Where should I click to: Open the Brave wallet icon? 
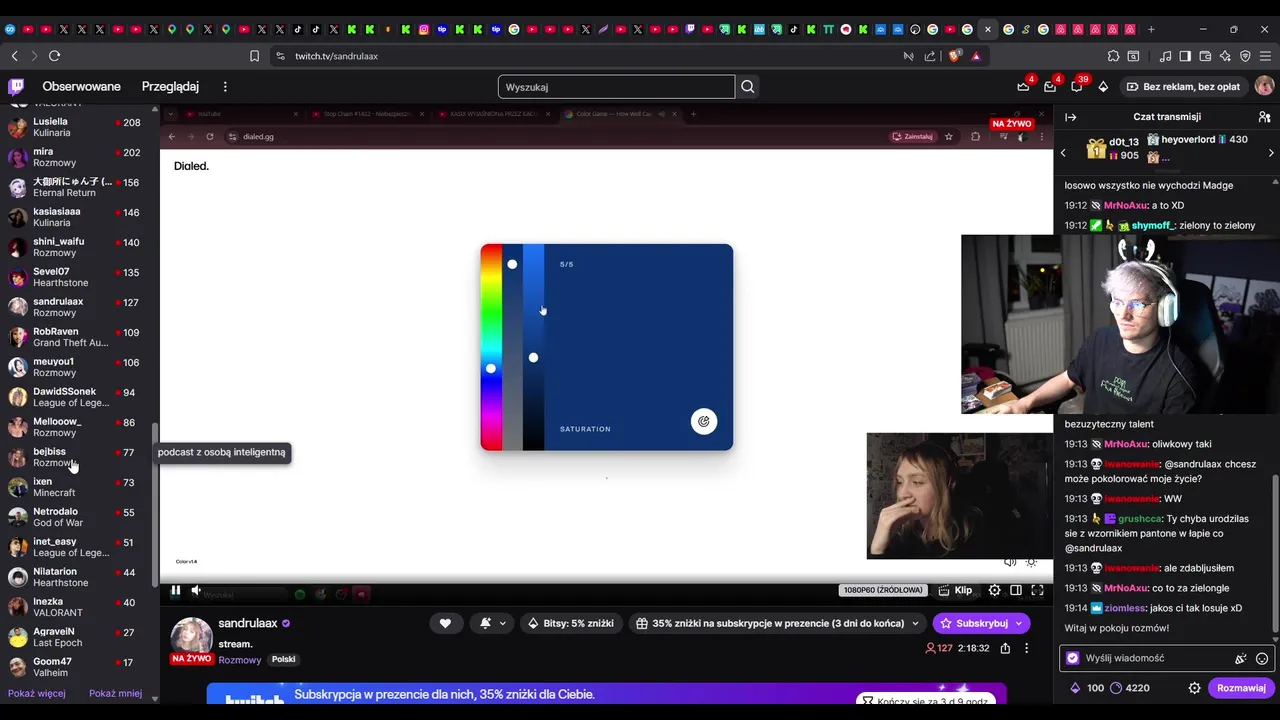tap(1206, 56)
